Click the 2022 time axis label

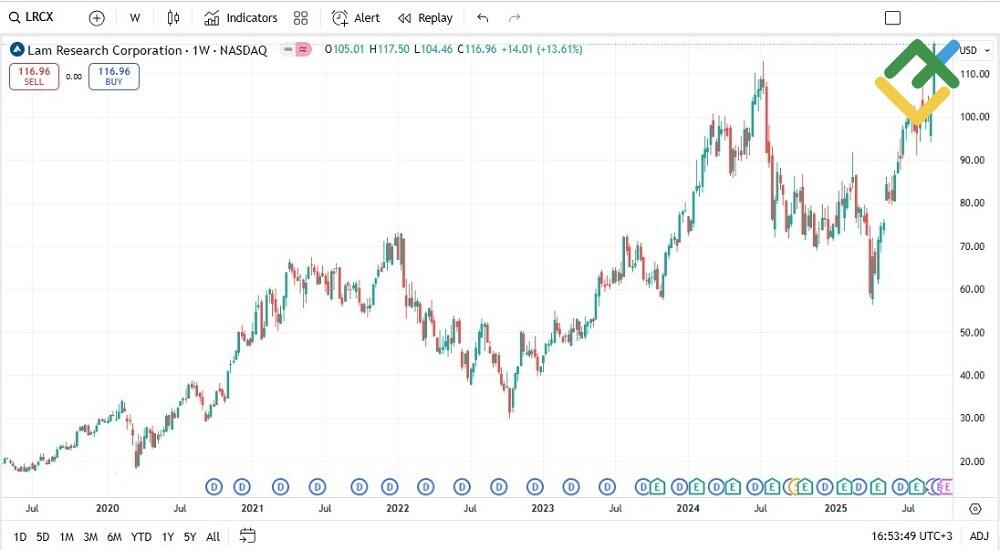[397, 509]
